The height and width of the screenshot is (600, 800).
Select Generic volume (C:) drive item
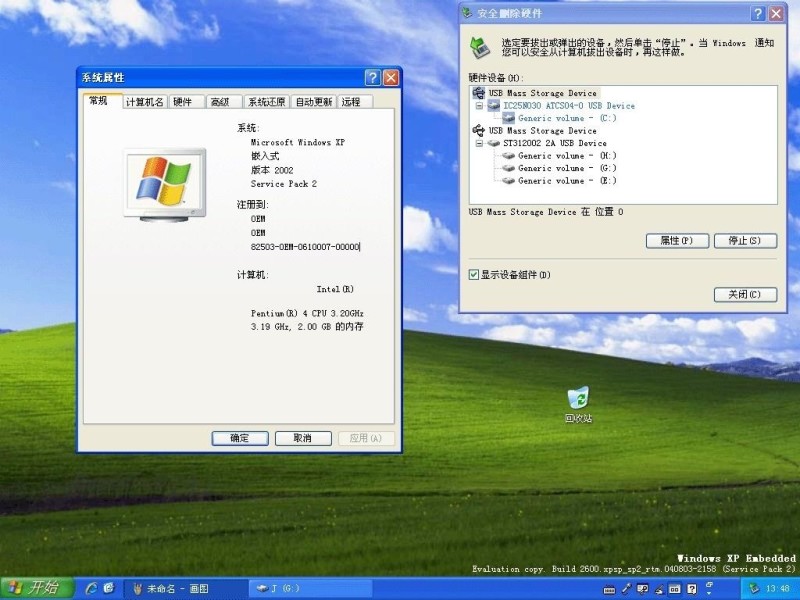[x=567, y=118]
